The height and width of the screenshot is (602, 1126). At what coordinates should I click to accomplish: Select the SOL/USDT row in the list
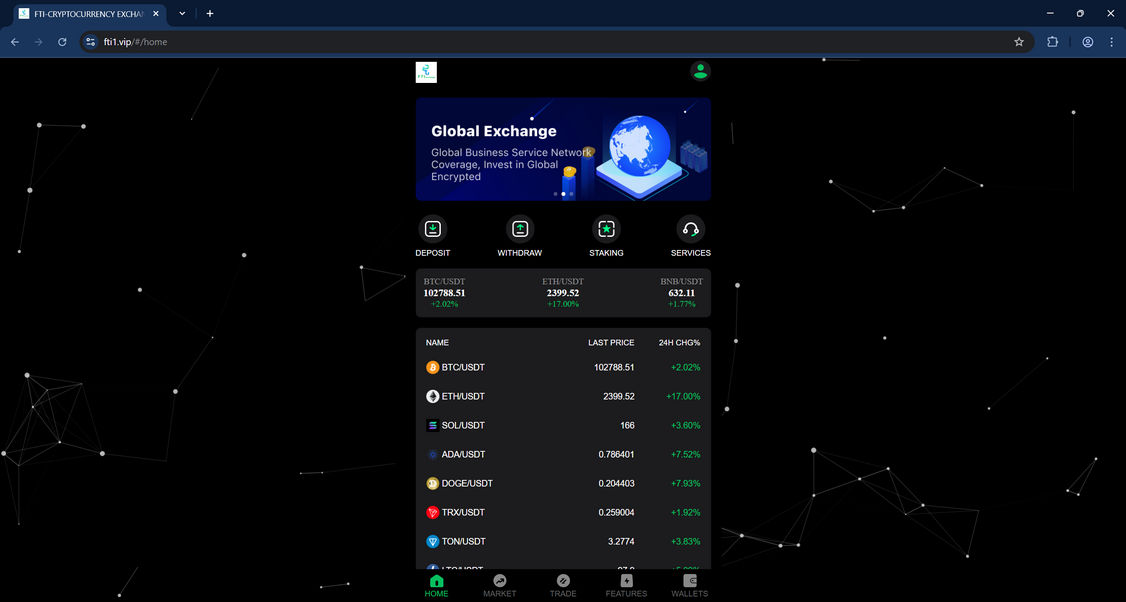click(563, 425)
